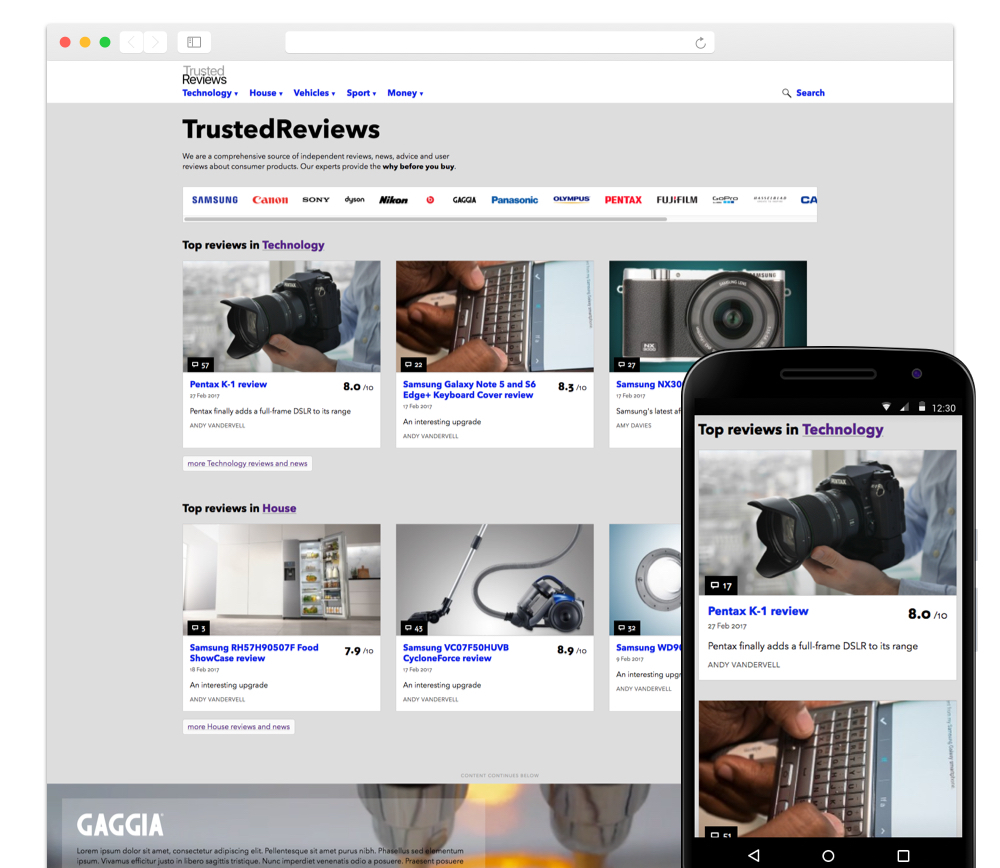Open Samsung VC07F50HUVB CycloneForce review link
This screenshot has width=1000, height=868.
coord(456,652)
